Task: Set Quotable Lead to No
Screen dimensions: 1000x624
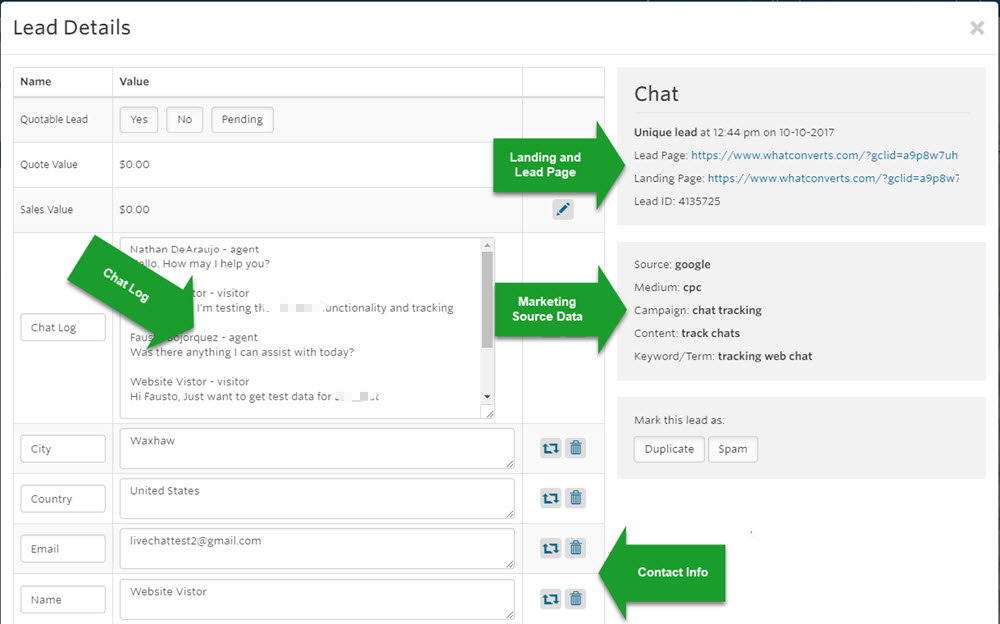Action: tap(184, 119)
